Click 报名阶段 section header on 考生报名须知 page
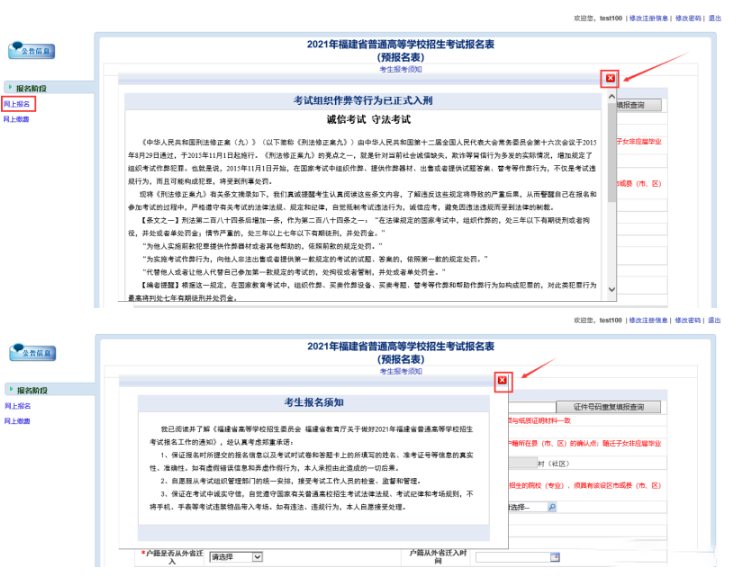Image resolution: width=742 pixels, height=584 pixels. [x=32, y=390]
